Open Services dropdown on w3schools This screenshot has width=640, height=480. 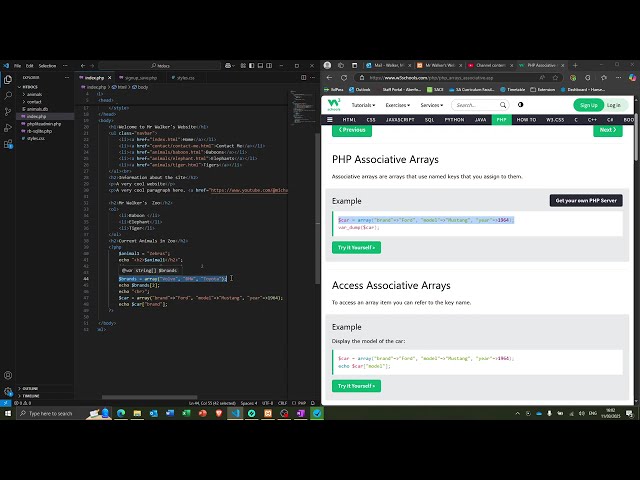(432, 105)
